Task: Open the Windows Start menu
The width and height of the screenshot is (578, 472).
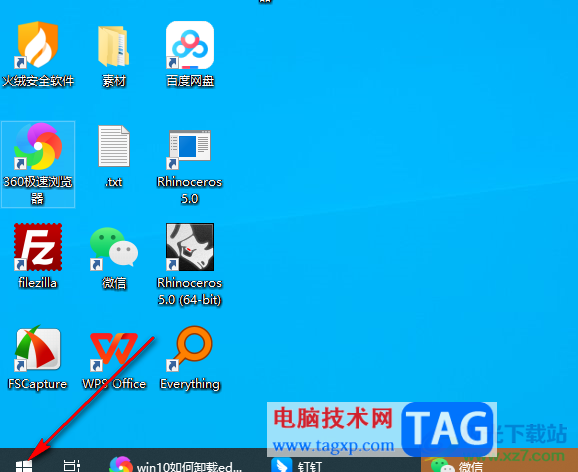Action: (x=24, y=465)
